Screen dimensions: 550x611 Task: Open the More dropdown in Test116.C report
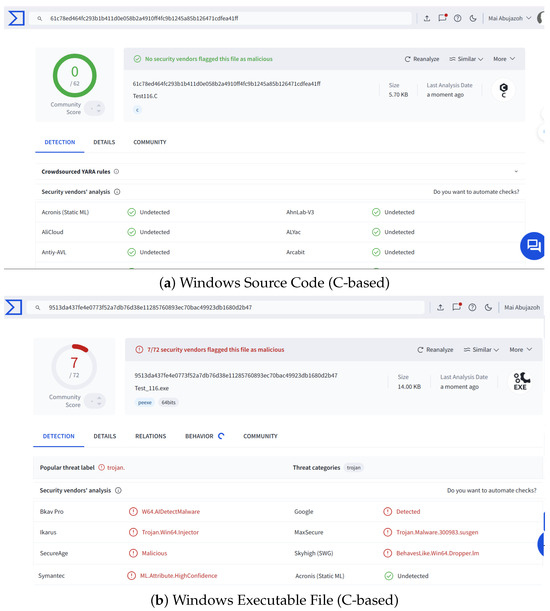tap(504, 59)
